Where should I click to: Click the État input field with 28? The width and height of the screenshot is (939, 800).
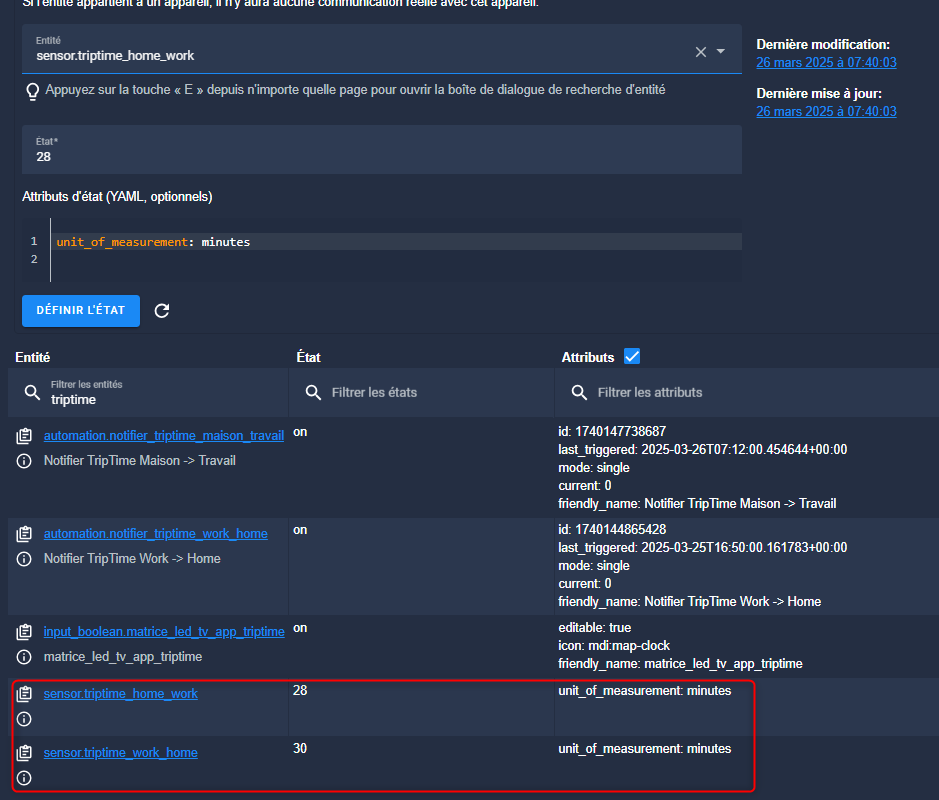tap(382, 150)
